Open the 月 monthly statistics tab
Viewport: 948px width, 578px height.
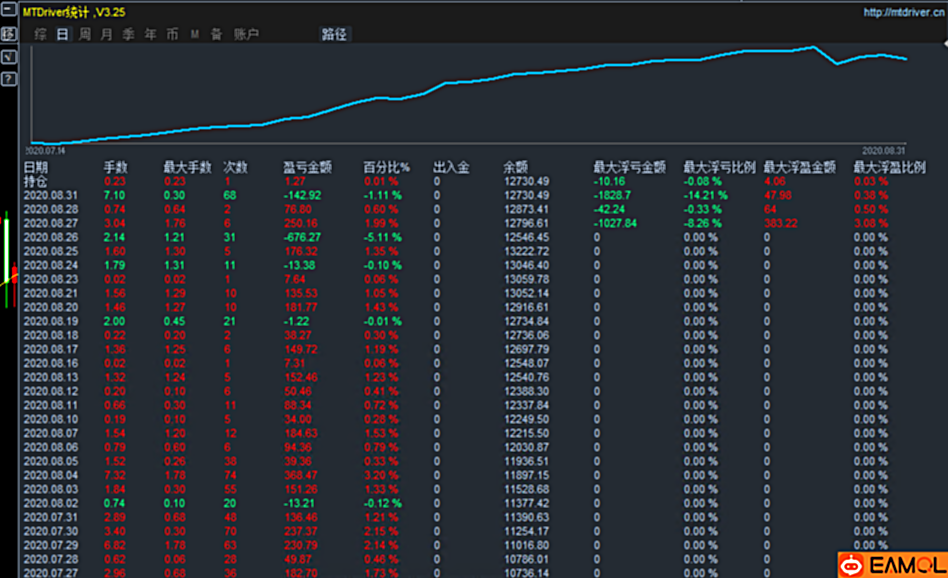[106, 35]
